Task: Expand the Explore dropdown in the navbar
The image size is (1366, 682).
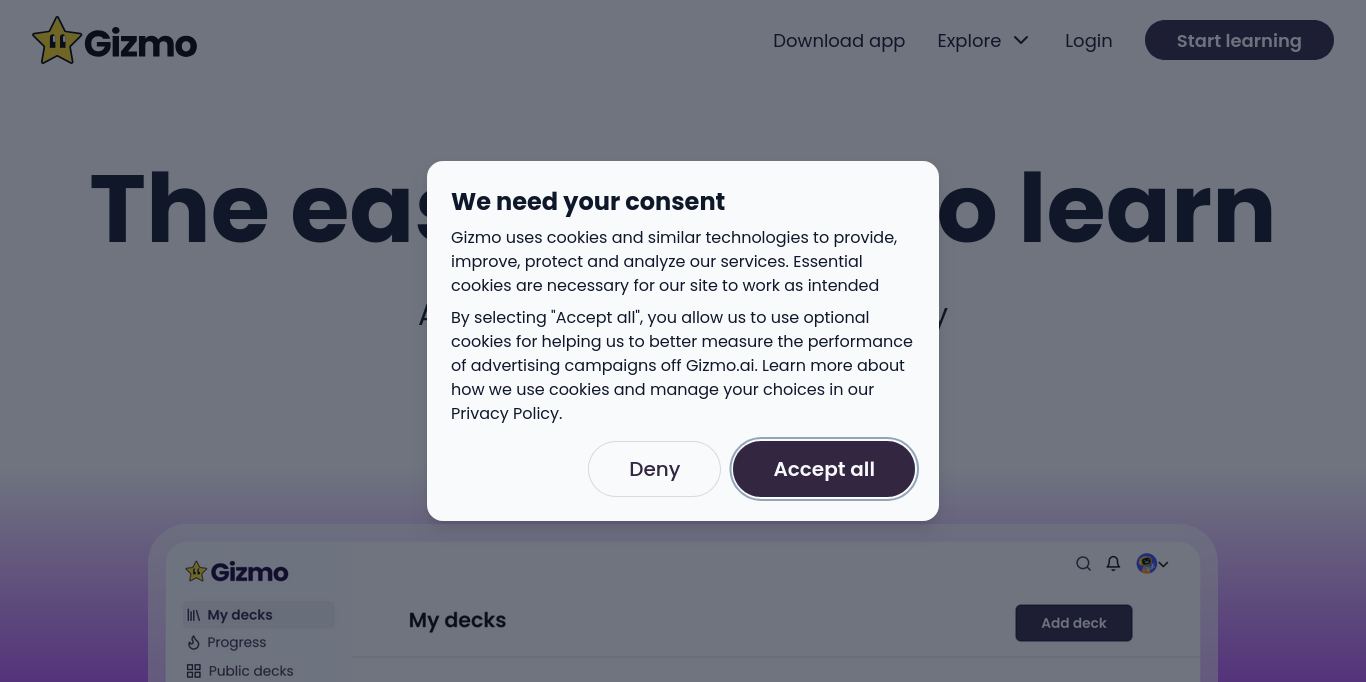Action: [x=983, y=40]
